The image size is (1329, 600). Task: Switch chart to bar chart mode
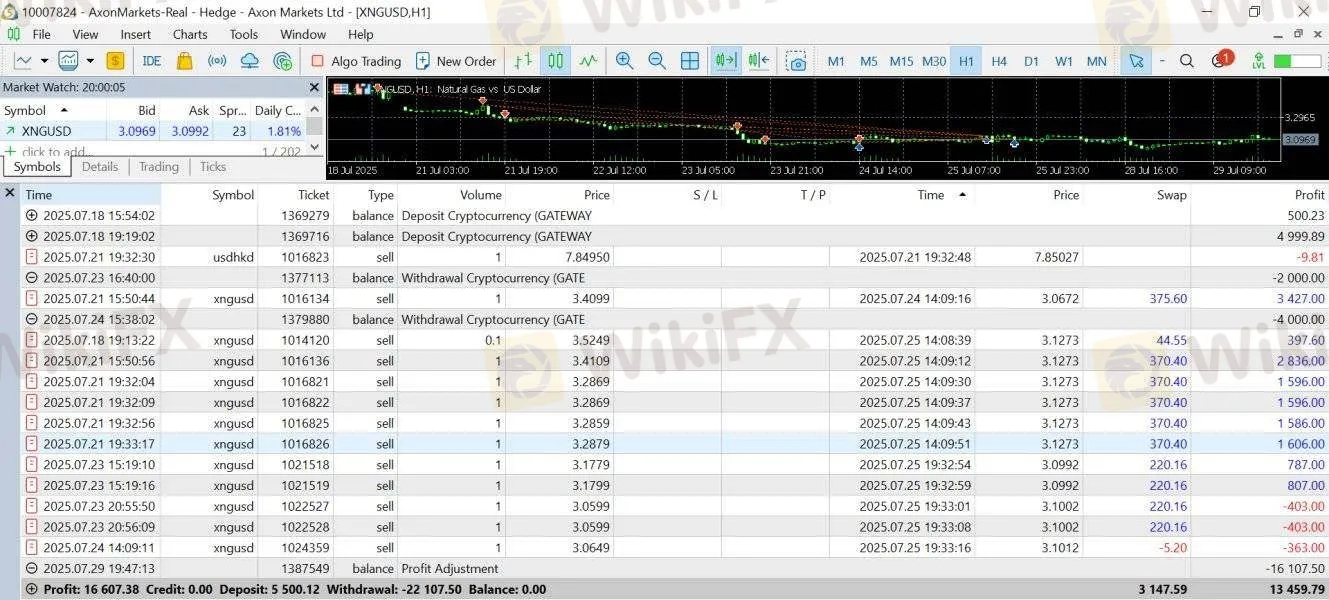523,61
